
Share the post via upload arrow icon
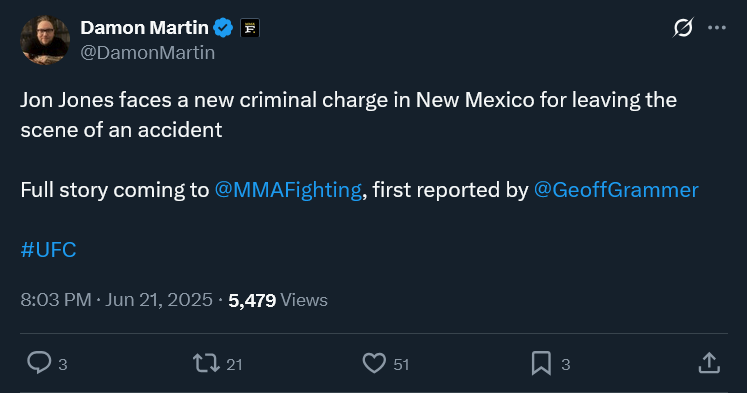pyautogui.click(x=709, y=363)
